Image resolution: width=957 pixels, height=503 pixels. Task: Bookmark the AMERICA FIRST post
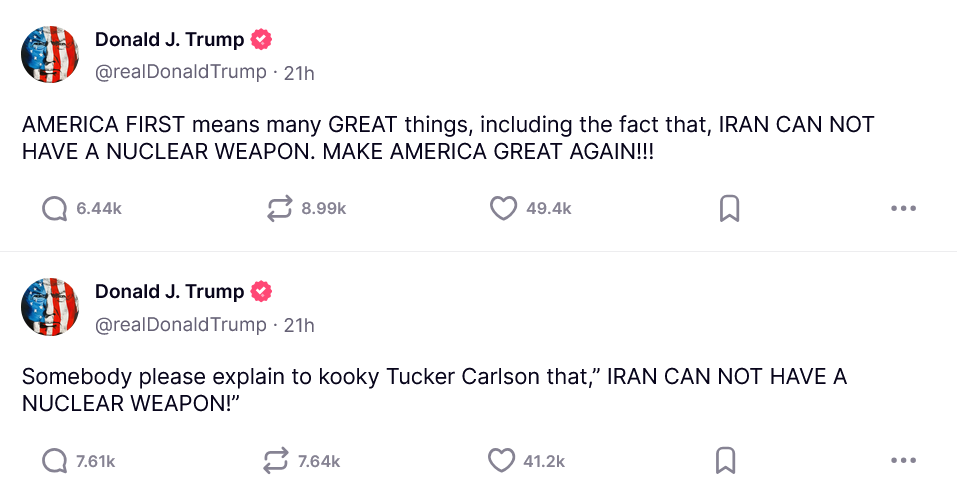pyautogui.click(x=729, y=208)
